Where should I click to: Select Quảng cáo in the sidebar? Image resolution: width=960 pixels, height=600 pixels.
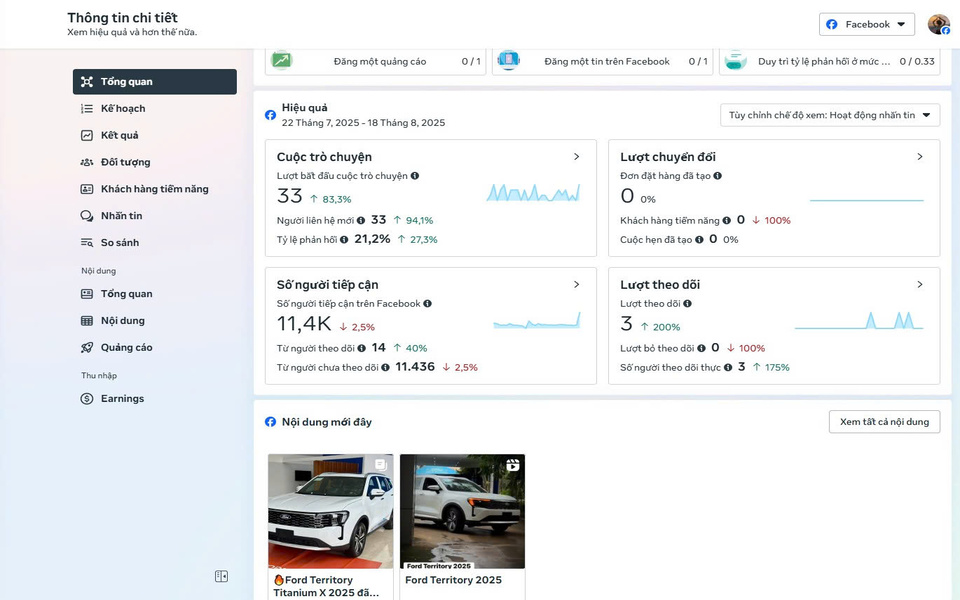coord(126,348)
